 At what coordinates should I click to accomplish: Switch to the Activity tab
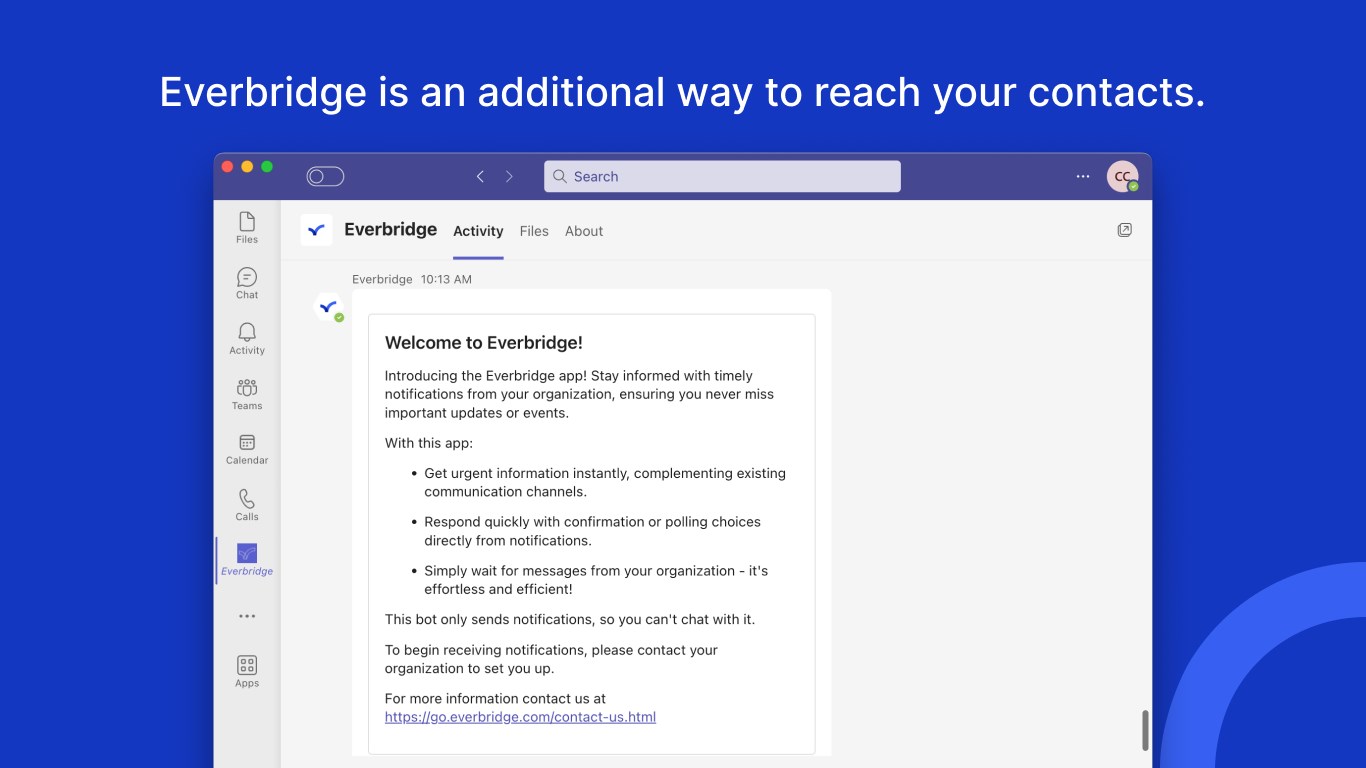point(478,231)
